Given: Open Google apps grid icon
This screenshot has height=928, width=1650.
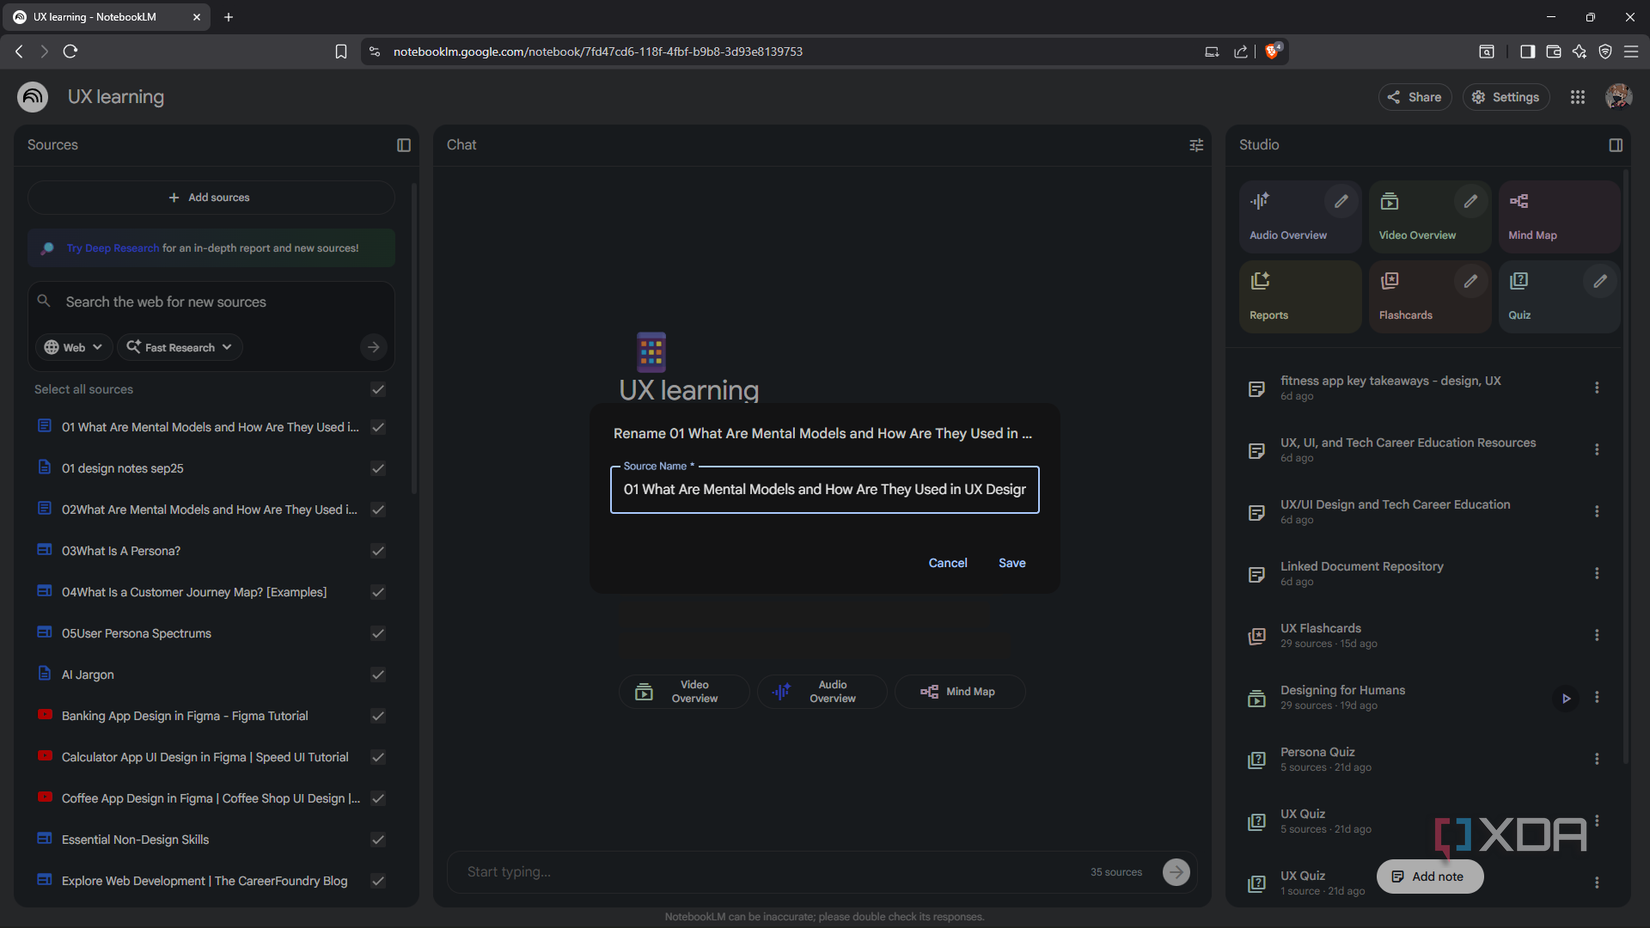Looking at the screenshot, I should coord(1577,97).
